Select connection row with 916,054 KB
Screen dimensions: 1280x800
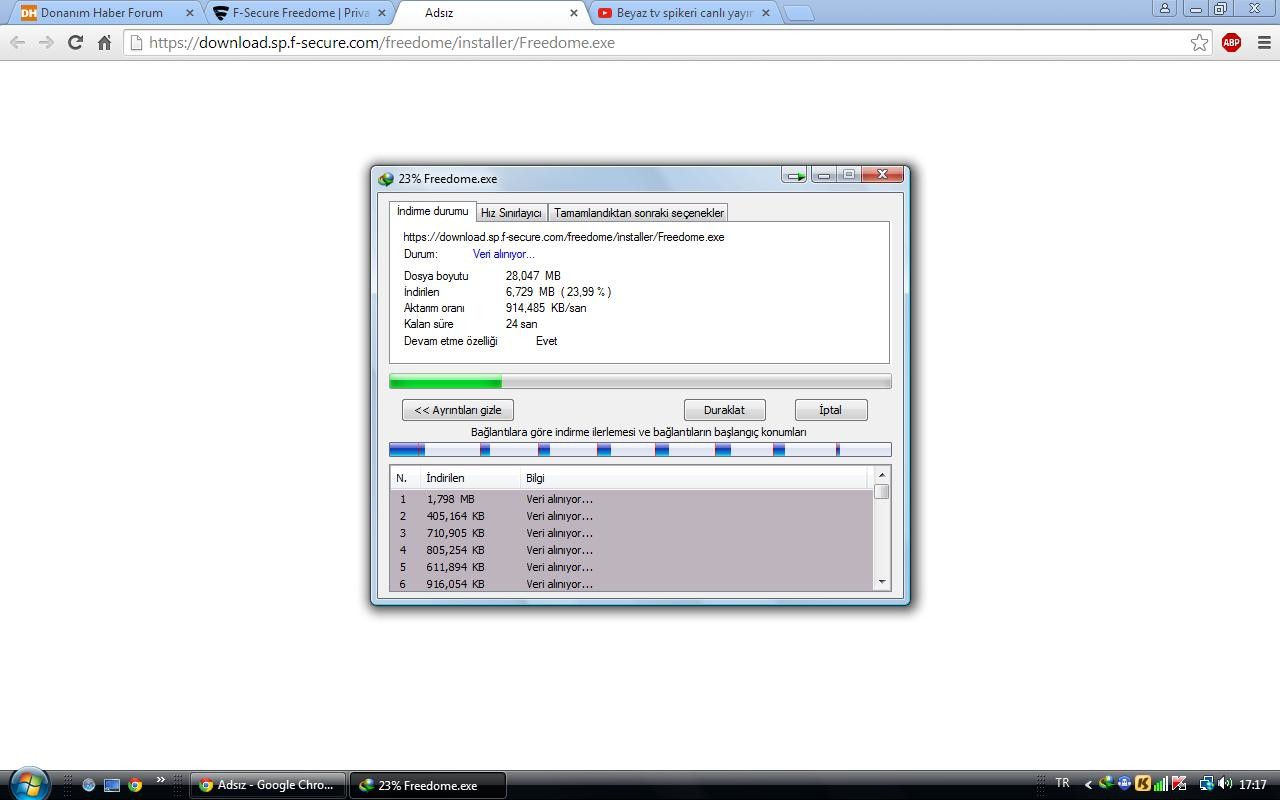tap(632, 583)
